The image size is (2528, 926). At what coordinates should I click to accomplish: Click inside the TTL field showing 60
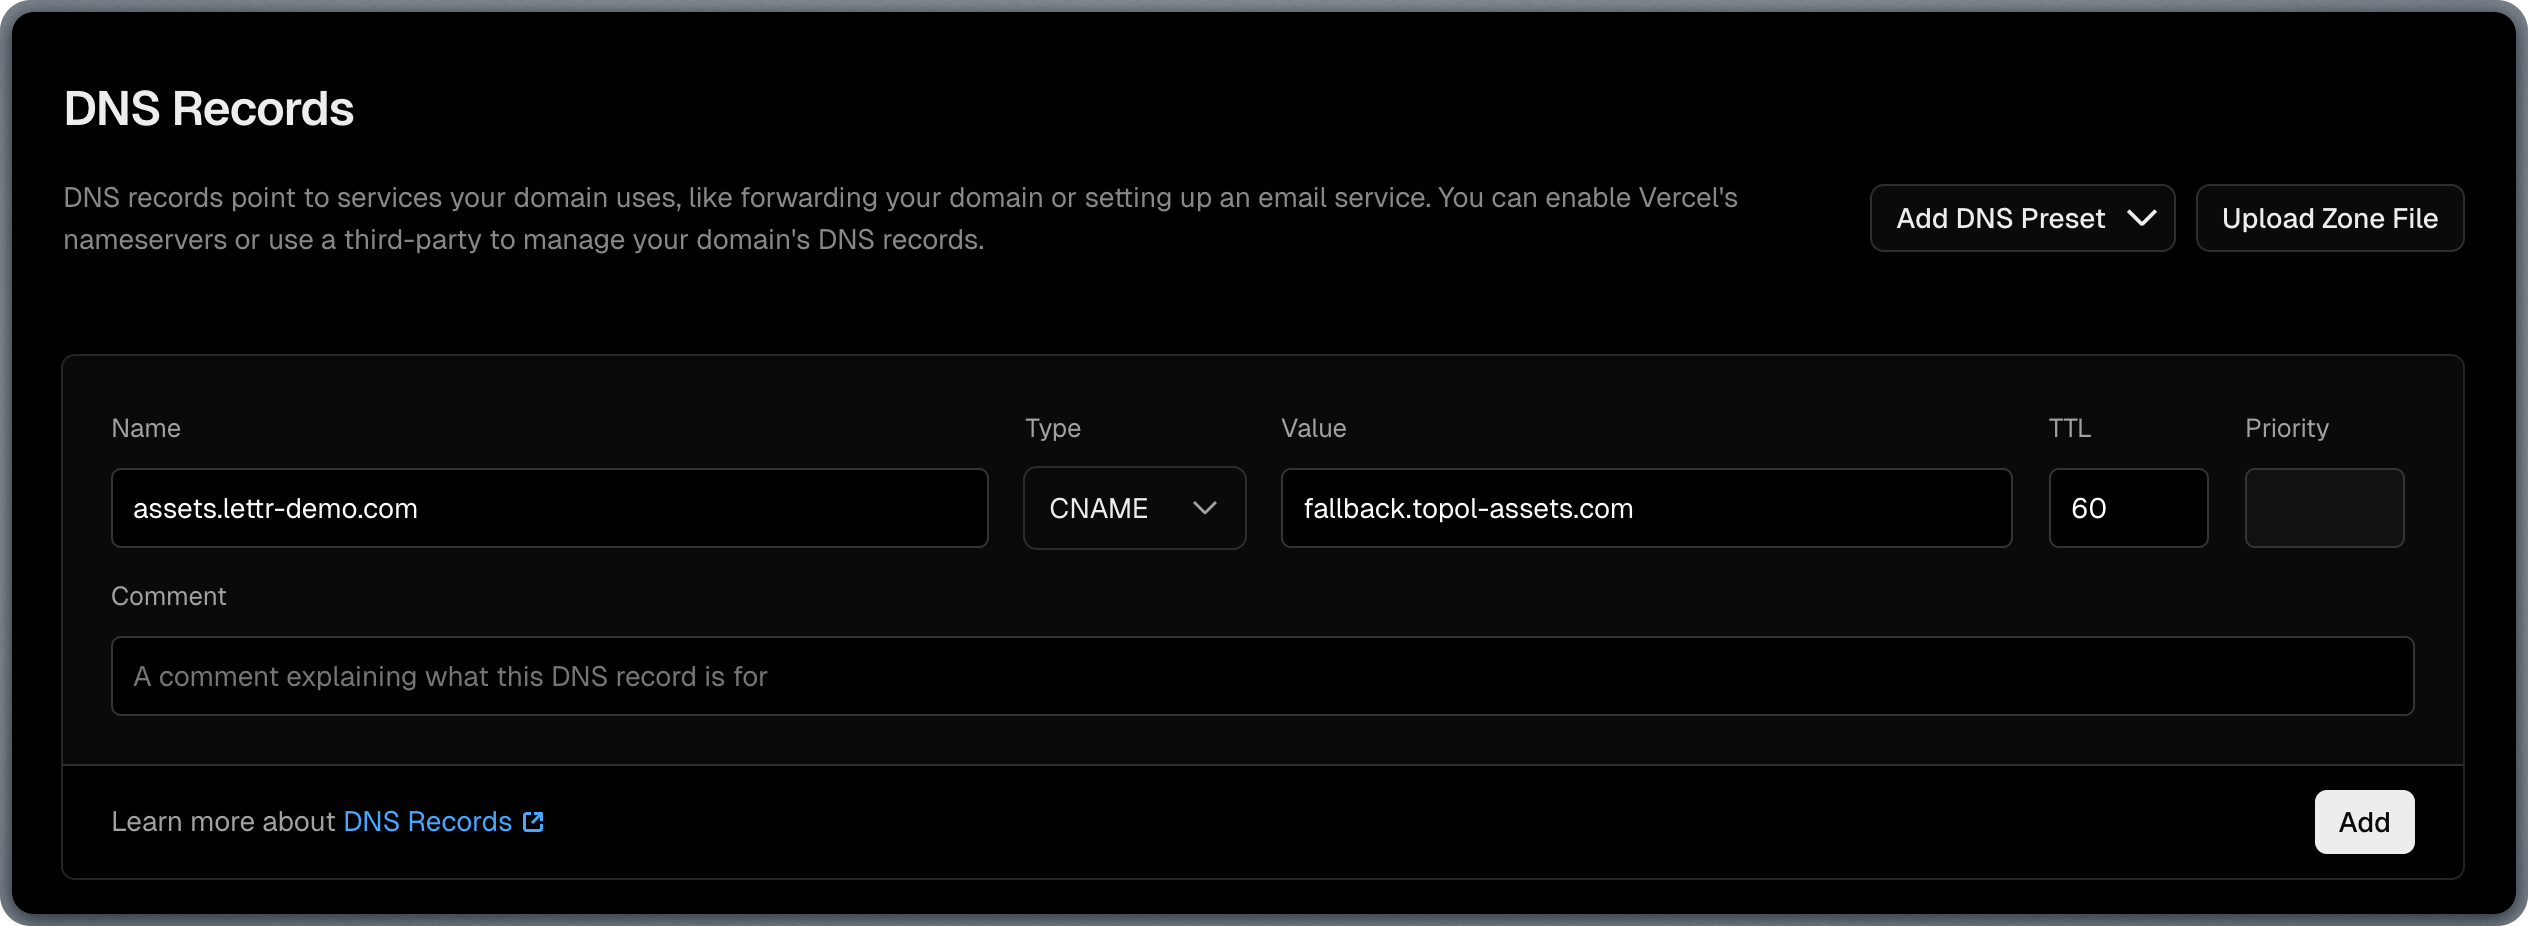click(x=2128, y=508)
